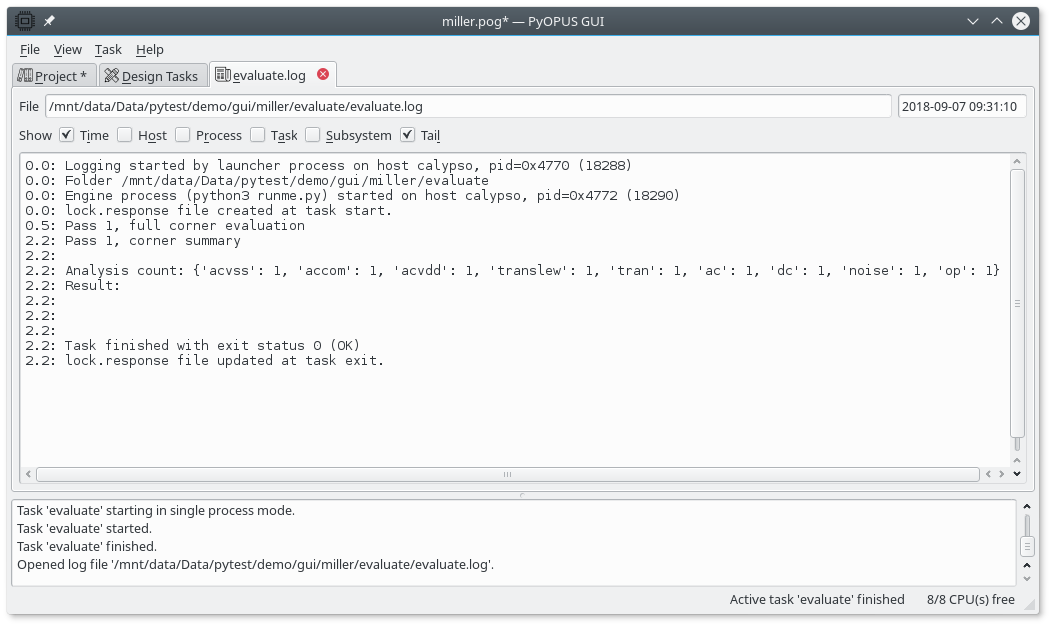Click the PyOPUS application icon in title bar
Image resolution: width=1052 pixels, height=627 pixels.
point(24,21)
